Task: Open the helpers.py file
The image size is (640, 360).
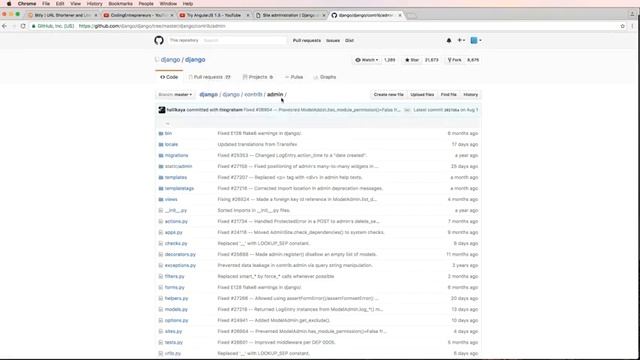Action: pos(176,299)
